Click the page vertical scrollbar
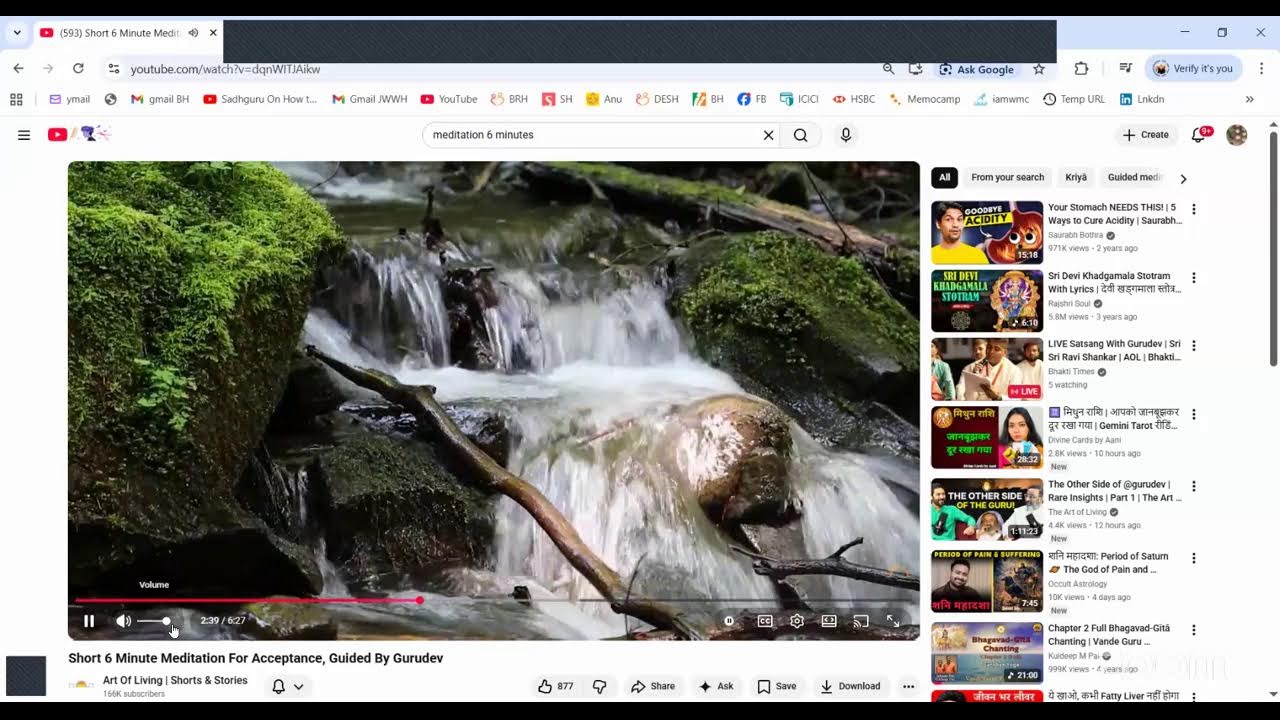 1273,247
